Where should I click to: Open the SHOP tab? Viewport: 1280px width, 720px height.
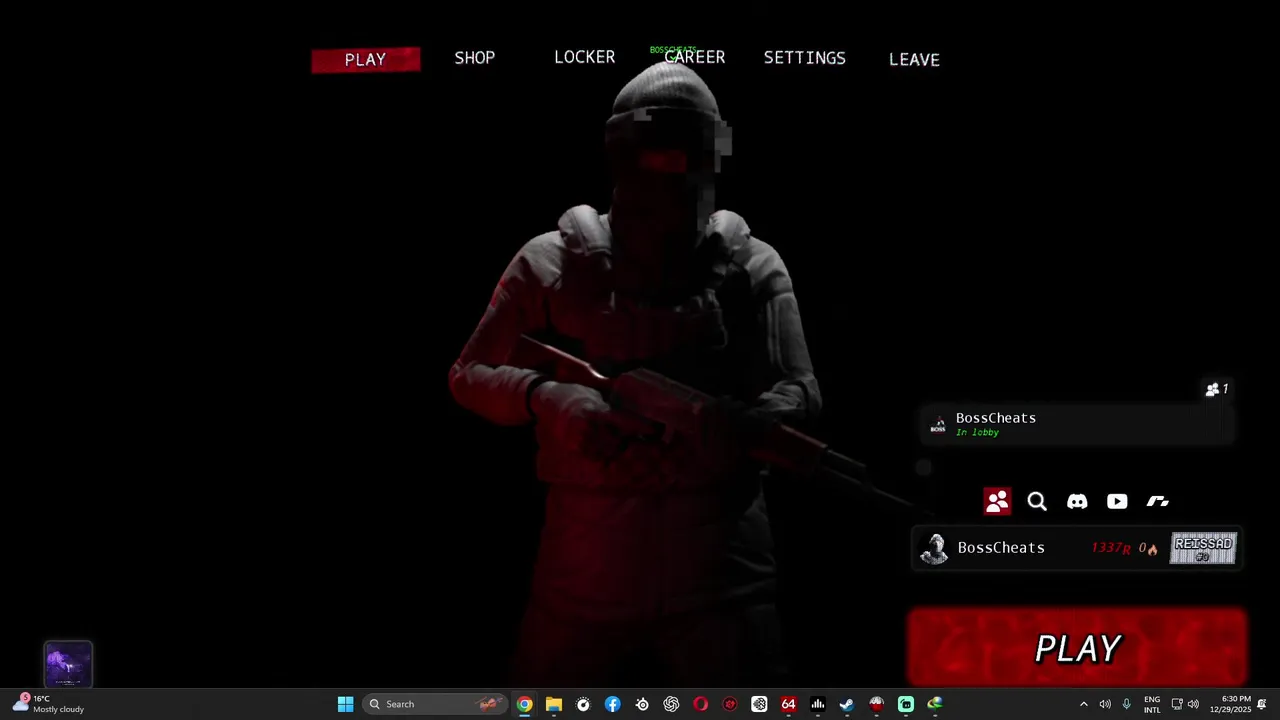(x=475, y=58)
